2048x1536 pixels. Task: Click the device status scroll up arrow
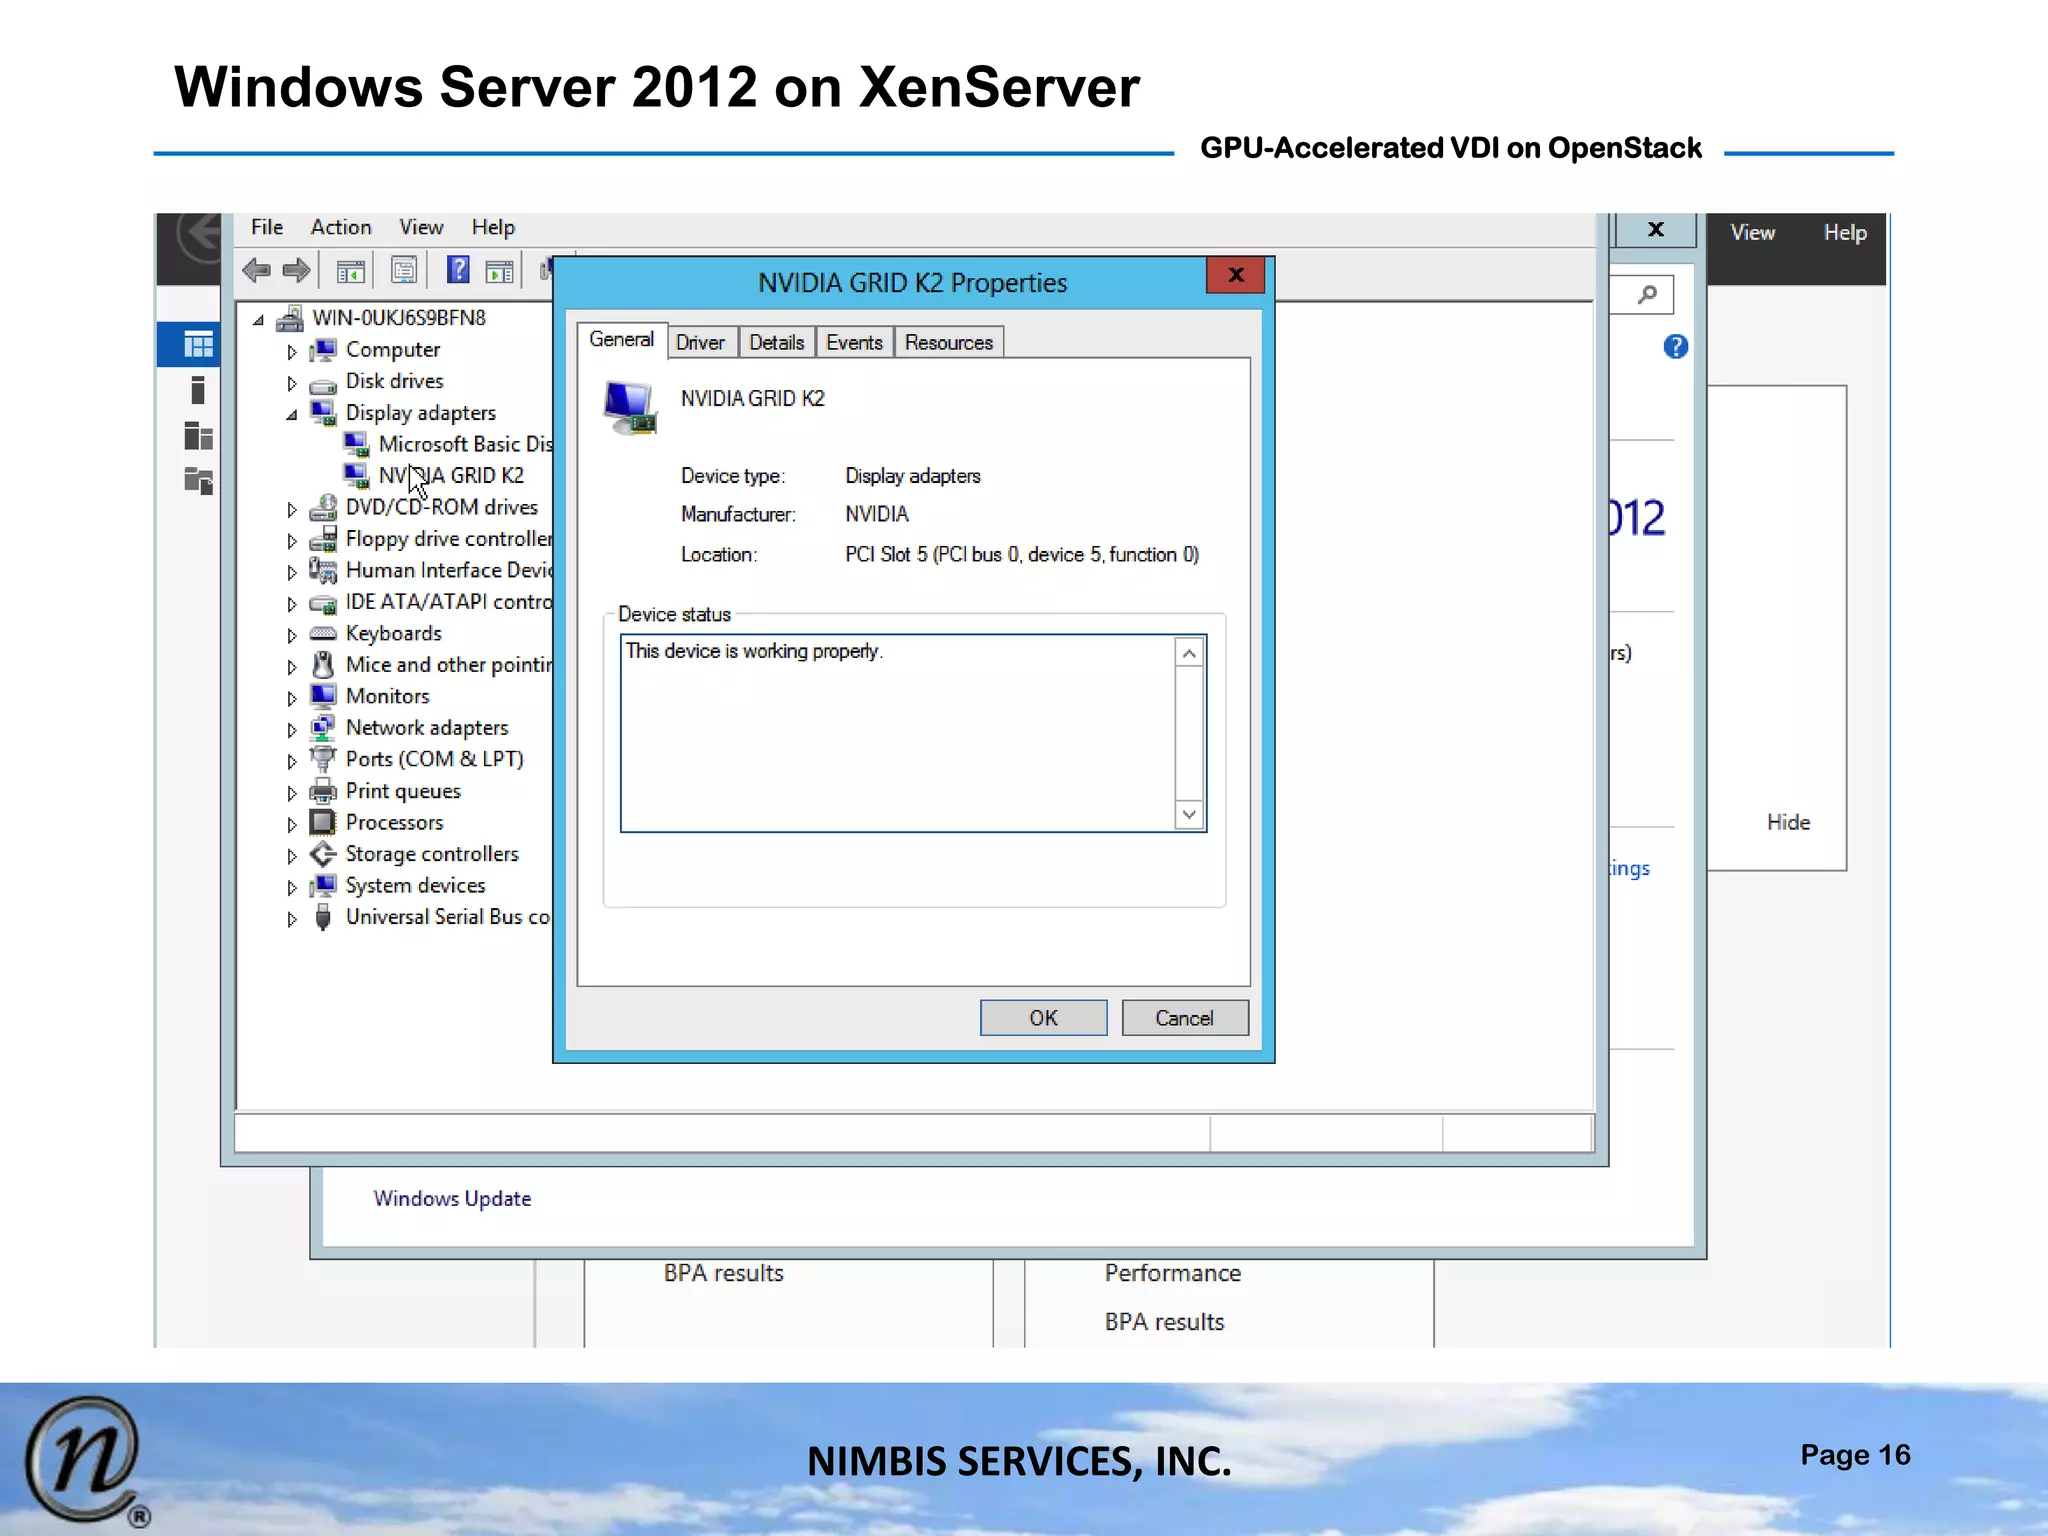coord(1189,654)
